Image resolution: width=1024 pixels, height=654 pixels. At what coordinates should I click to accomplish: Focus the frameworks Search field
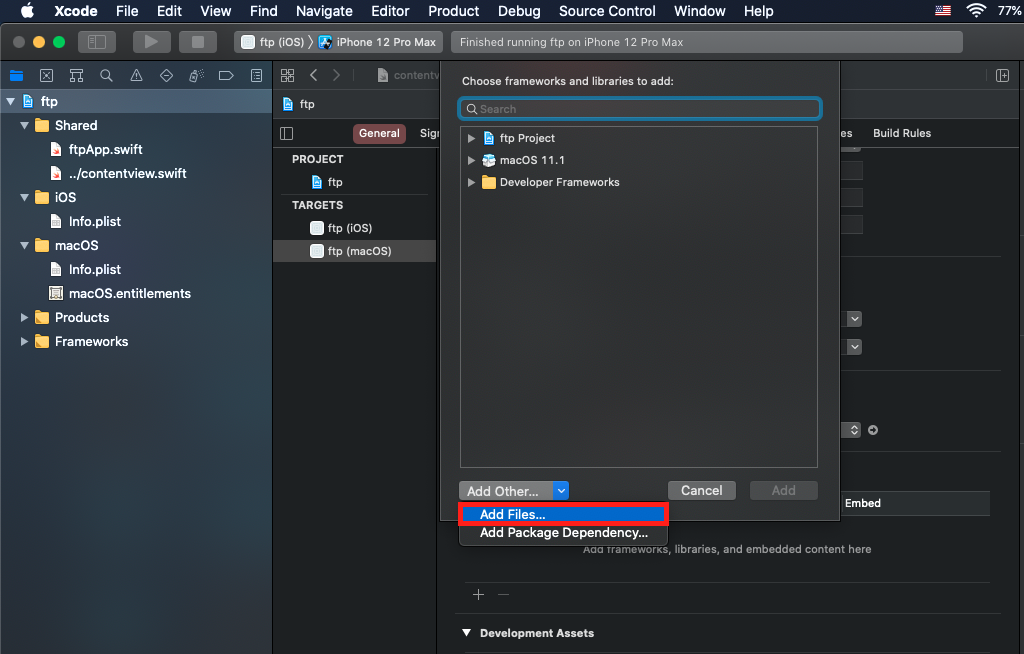click(x=639, y=109)
